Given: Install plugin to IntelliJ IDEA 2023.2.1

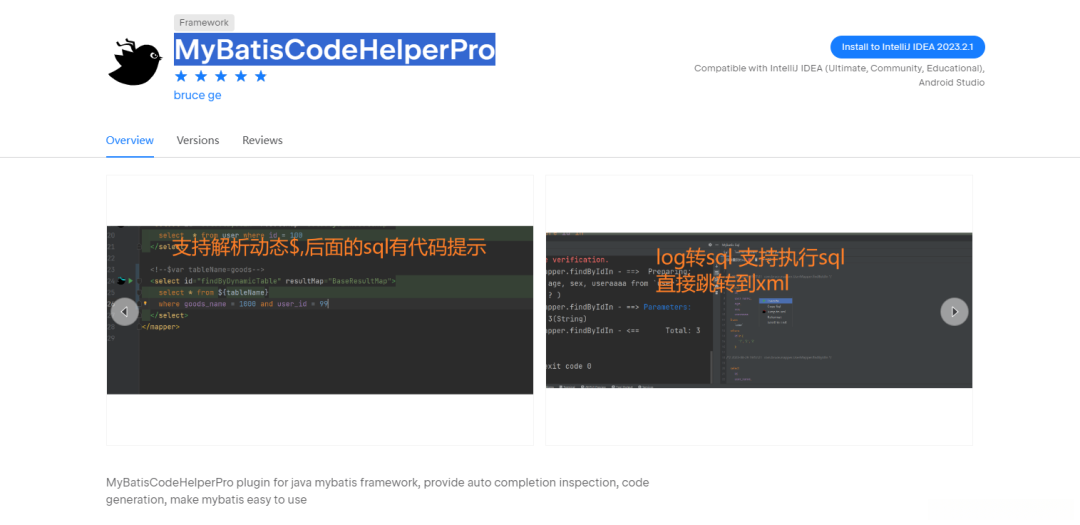Looking at the screenshot, I should coord(908,47).
